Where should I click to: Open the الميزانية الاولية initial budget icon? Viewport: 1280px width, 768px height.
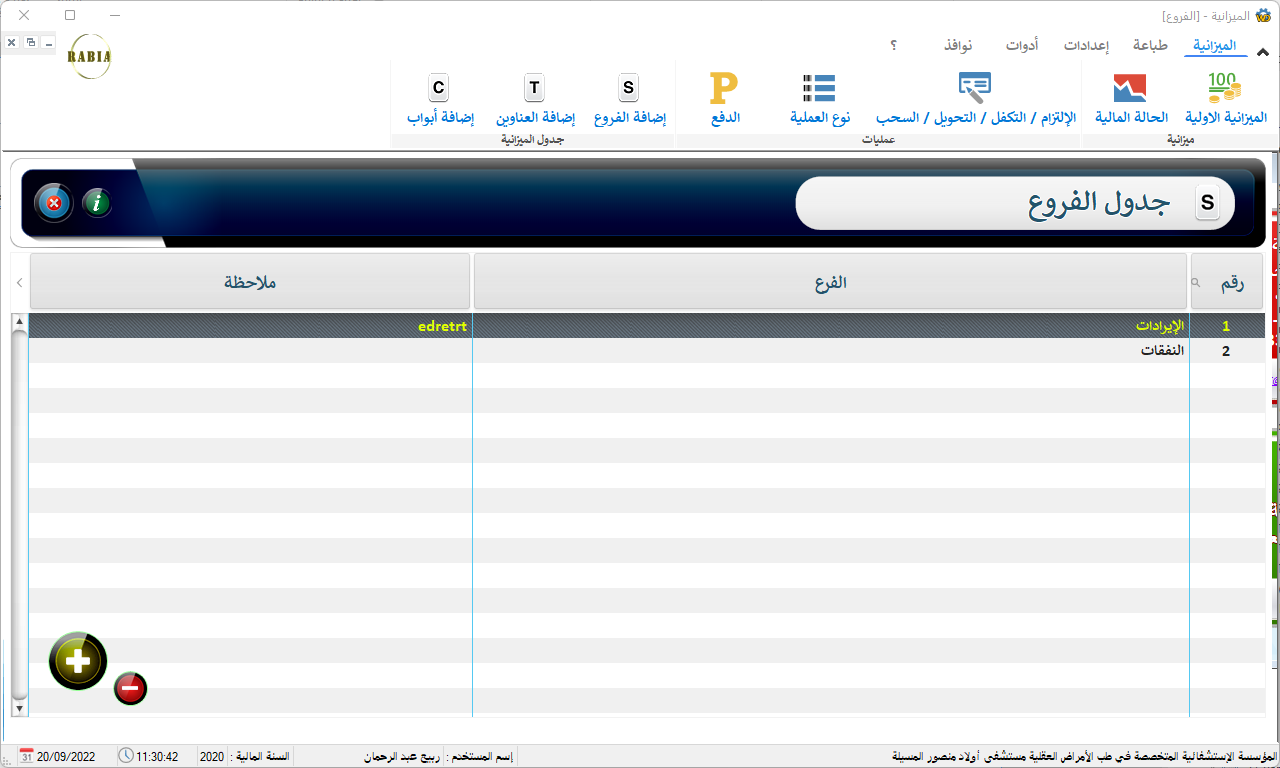click(x=1224, y=90)
